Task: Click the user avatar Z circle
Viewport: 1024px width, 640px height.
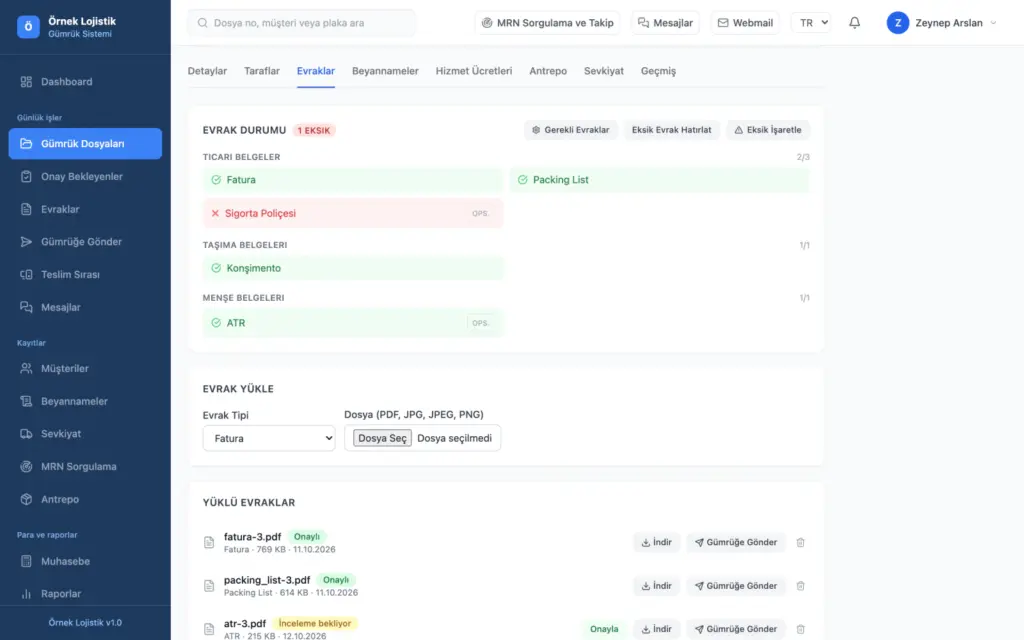Action: click(x=898, y=23)
